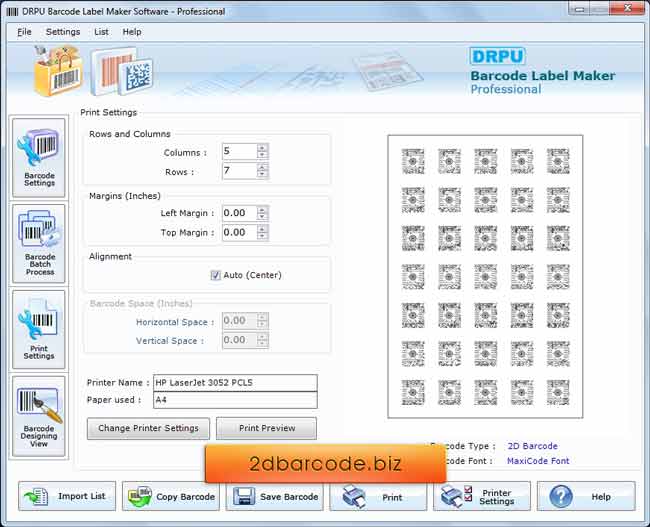Click the shopping bag barcode header icon
650x527 pixels.
click(58, 70)
